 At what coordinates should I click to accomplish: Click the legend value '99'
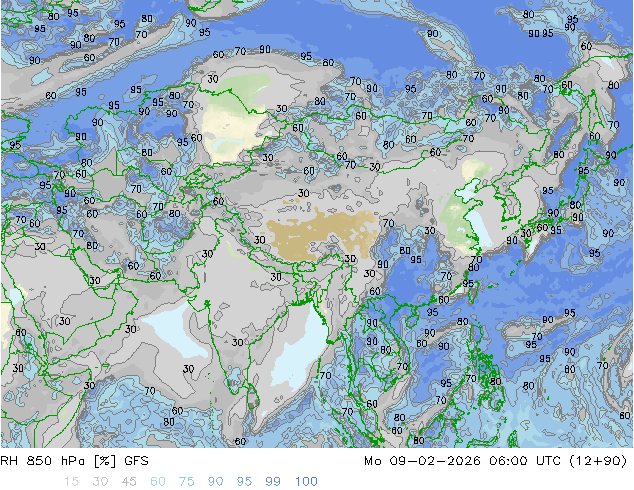tap(273, 482)
